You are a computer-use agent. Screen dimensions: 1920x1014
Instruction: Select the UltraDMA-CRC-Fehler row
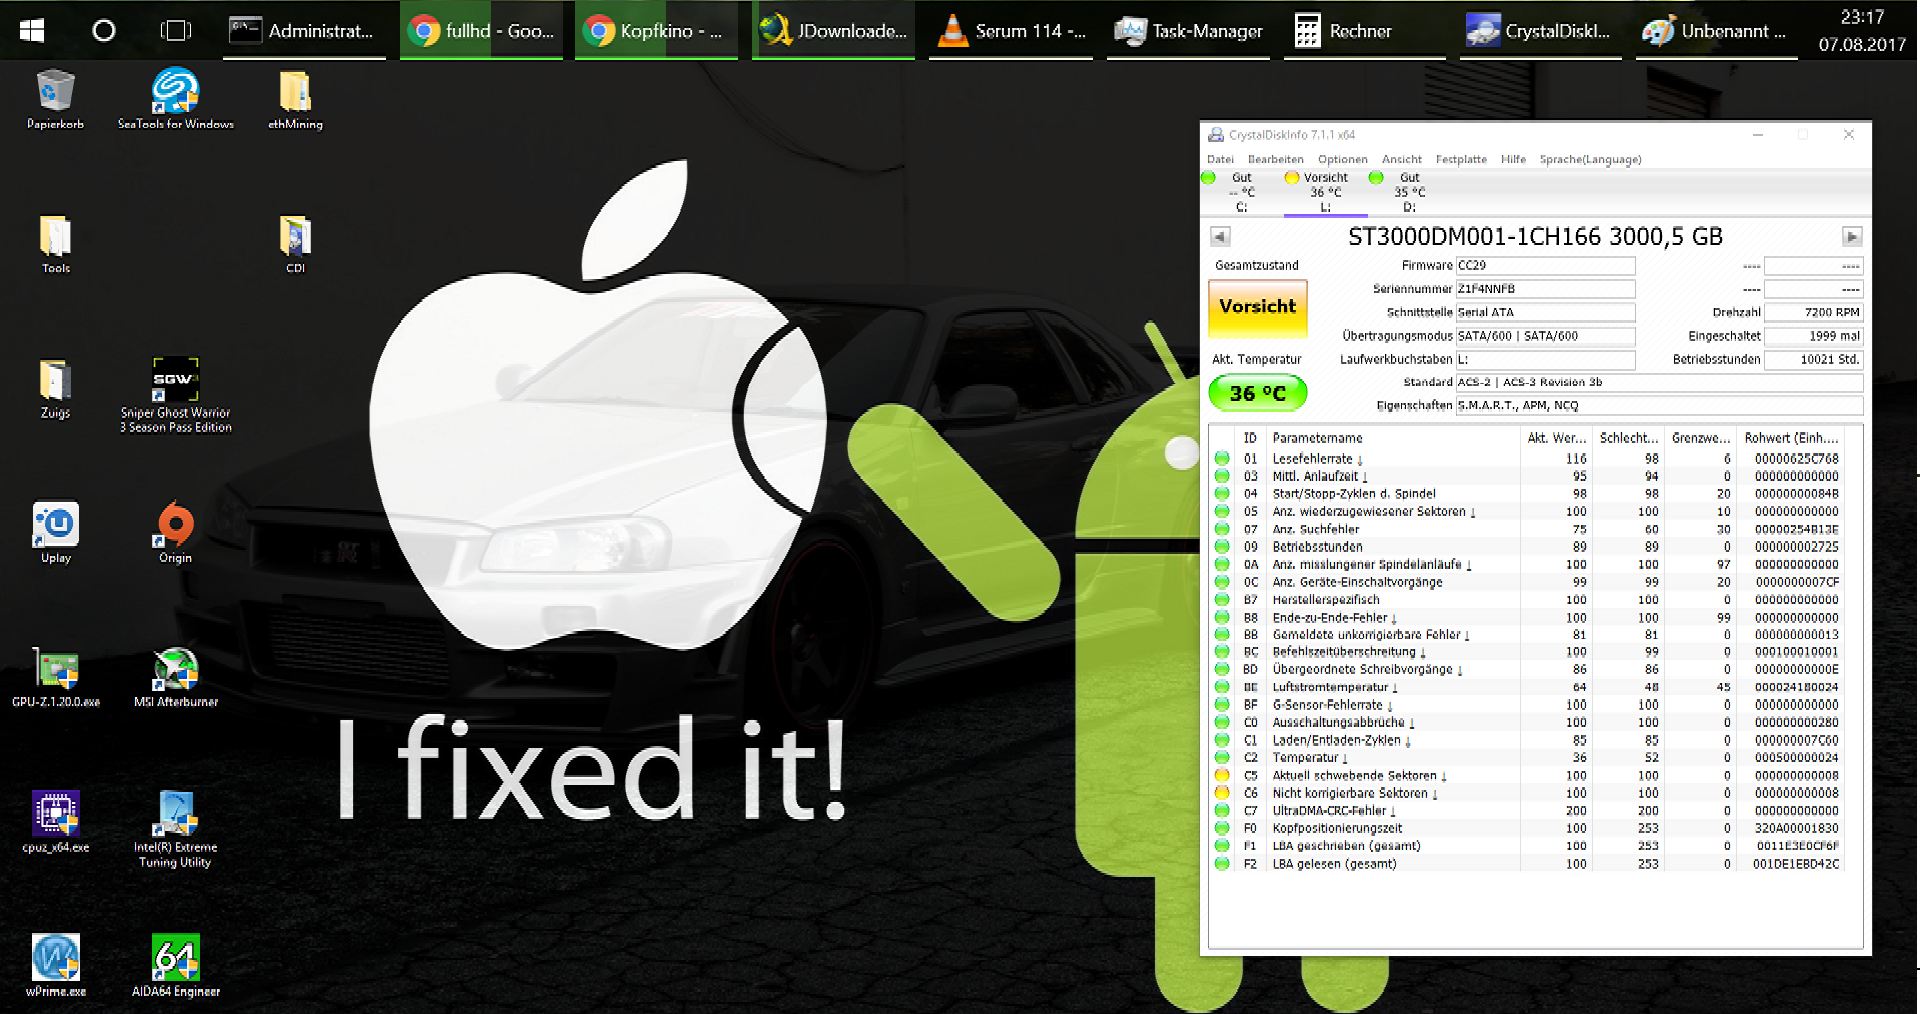tap(1527, 811)
